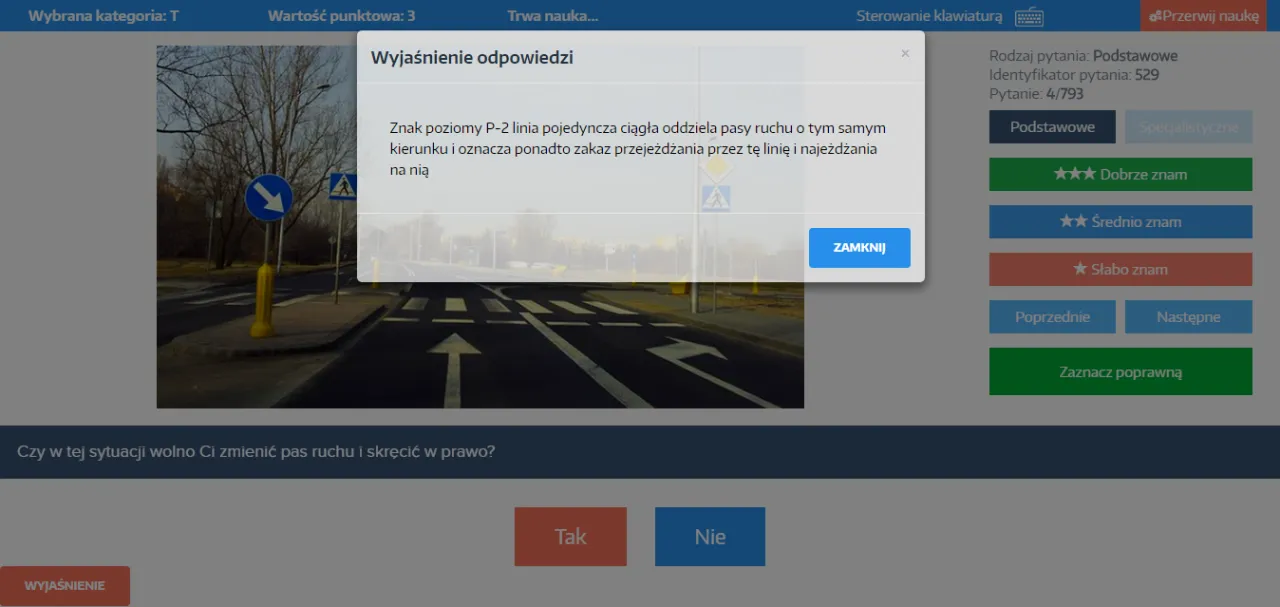Screen dimensions: 1280x607
Task: Click the keyboard control icon
Action: click(x=1029, y=16)
